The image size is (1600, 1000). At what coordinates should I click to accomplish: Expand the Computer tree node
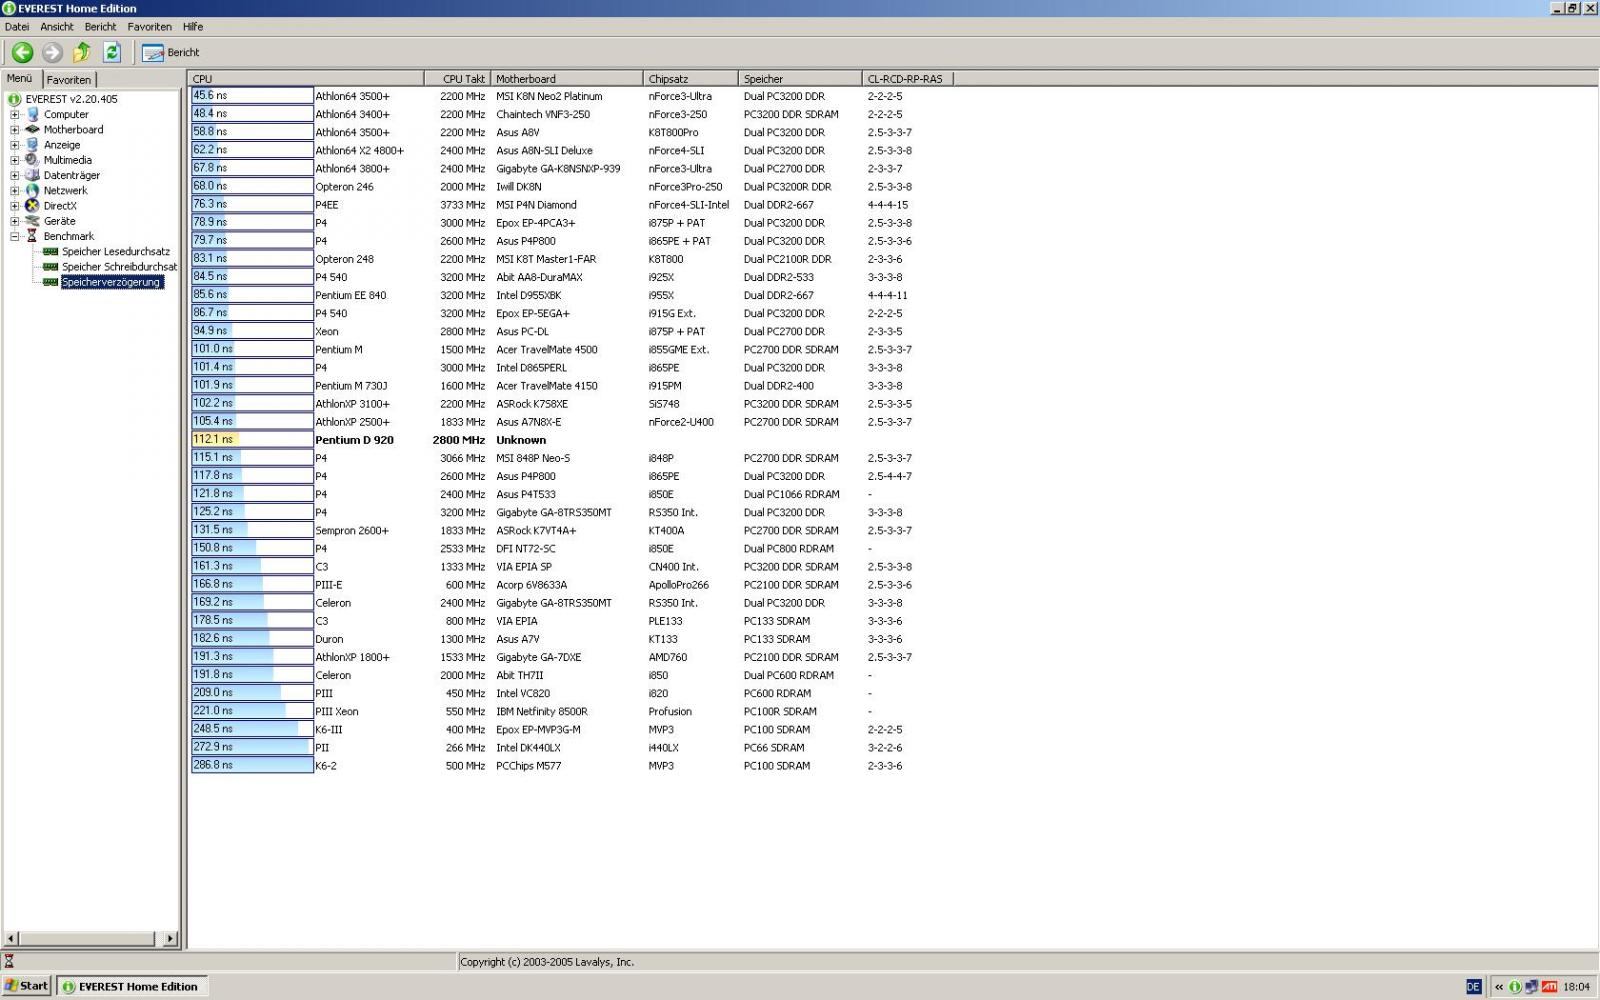coord(14,114)
